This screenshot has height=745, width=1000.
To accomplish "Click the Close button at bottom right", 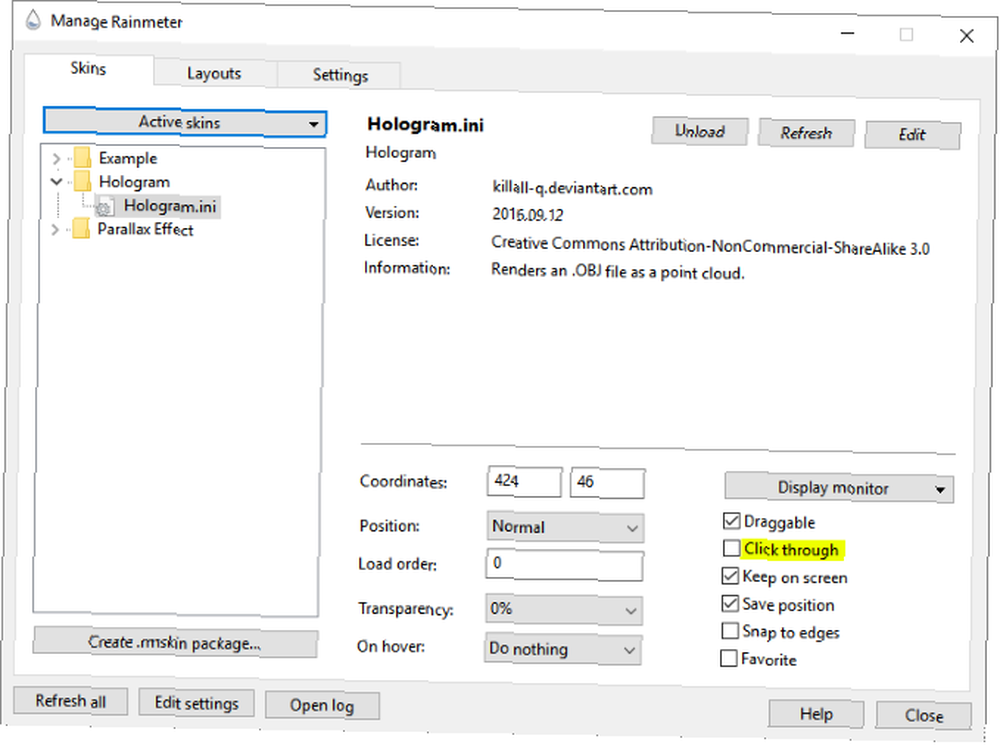I will [923, 716].
